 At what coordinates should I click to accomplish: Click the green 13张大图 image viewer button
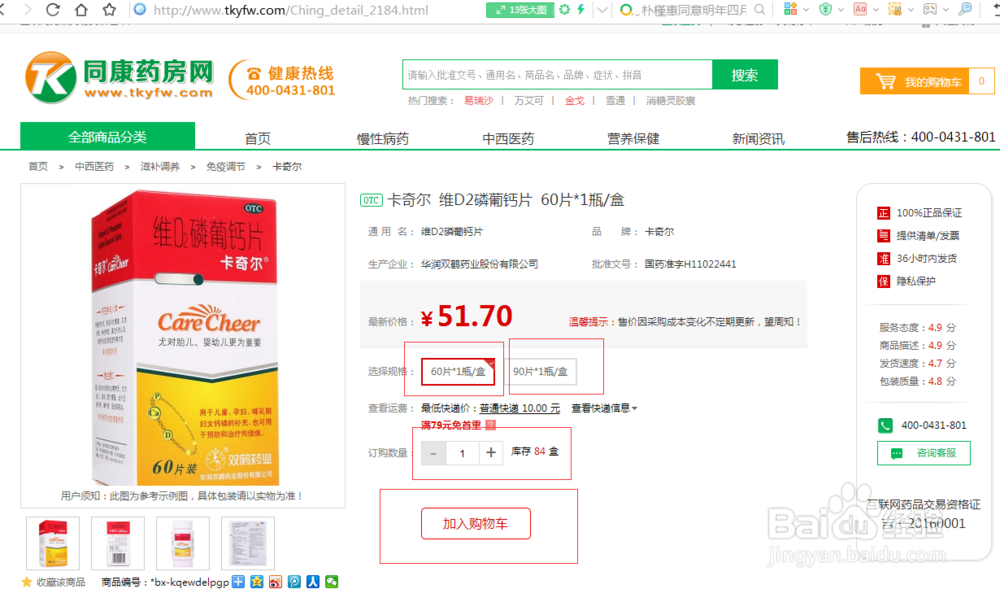[520, 10]
